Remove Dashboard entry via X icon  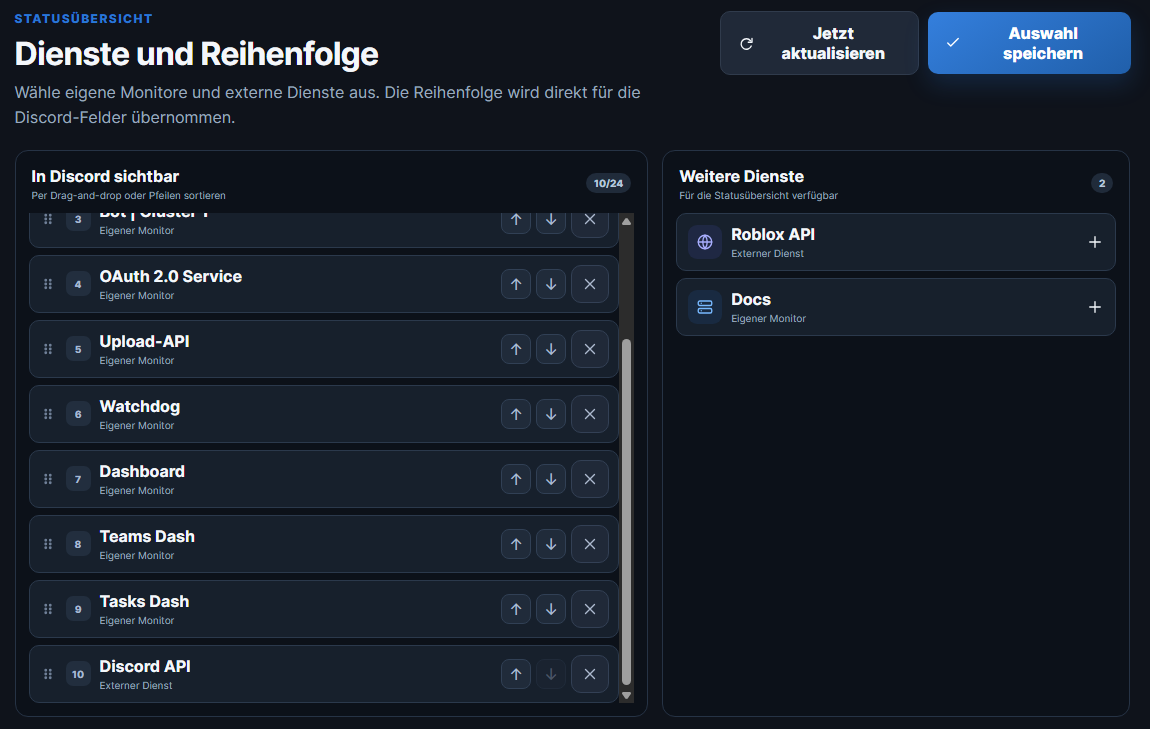tap(590, 479)
